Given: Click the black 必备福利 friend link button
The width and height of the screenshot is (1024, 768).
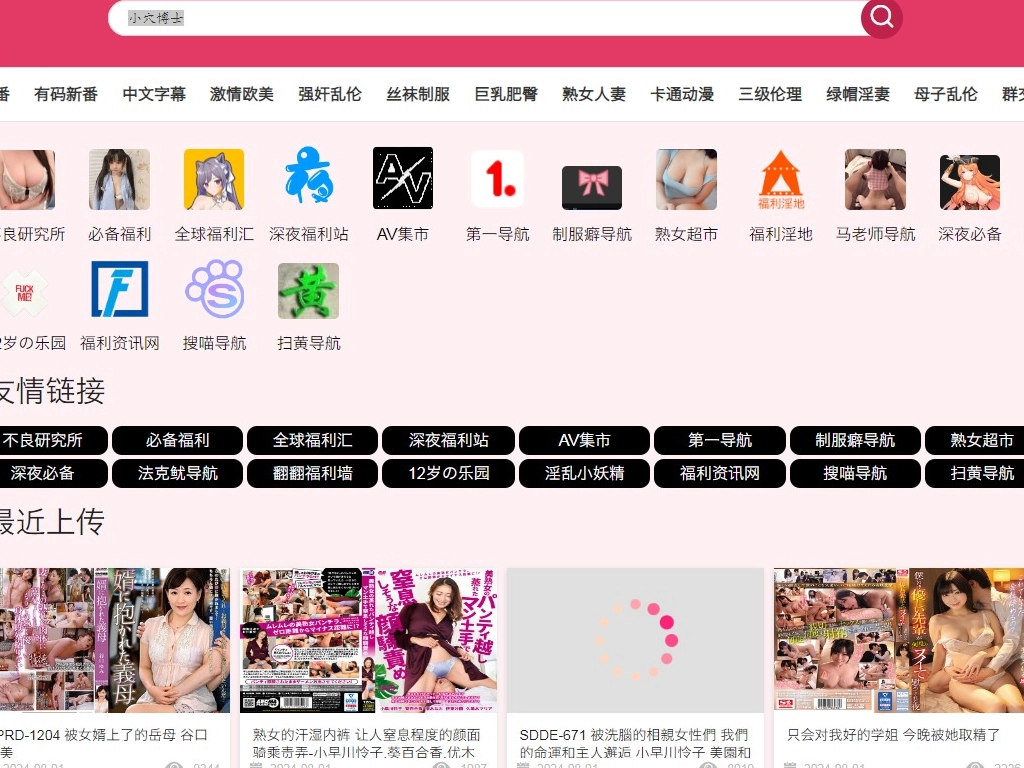Looking at the screenshot, I should click(x=177, y=440).
